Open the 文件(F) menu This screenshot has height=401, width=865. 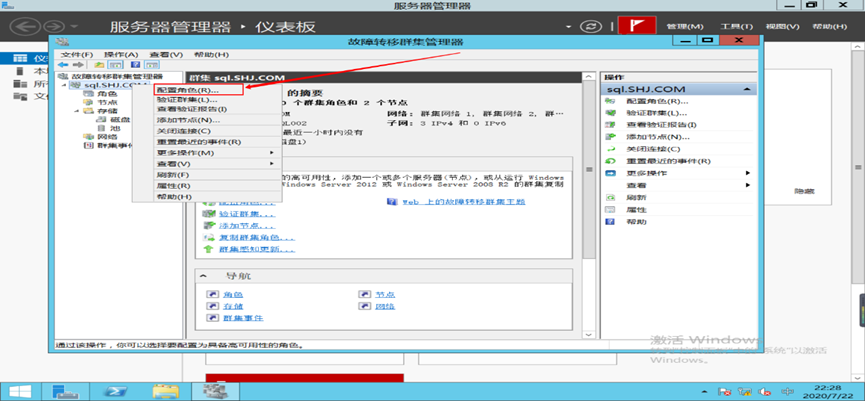77,55
